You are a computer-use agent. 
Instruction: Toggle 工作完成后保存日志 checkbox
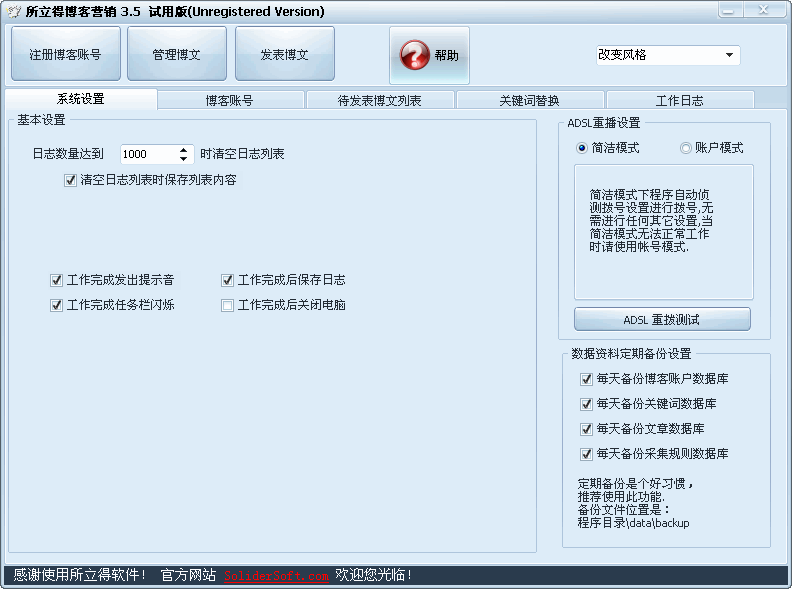pos(227,280)
